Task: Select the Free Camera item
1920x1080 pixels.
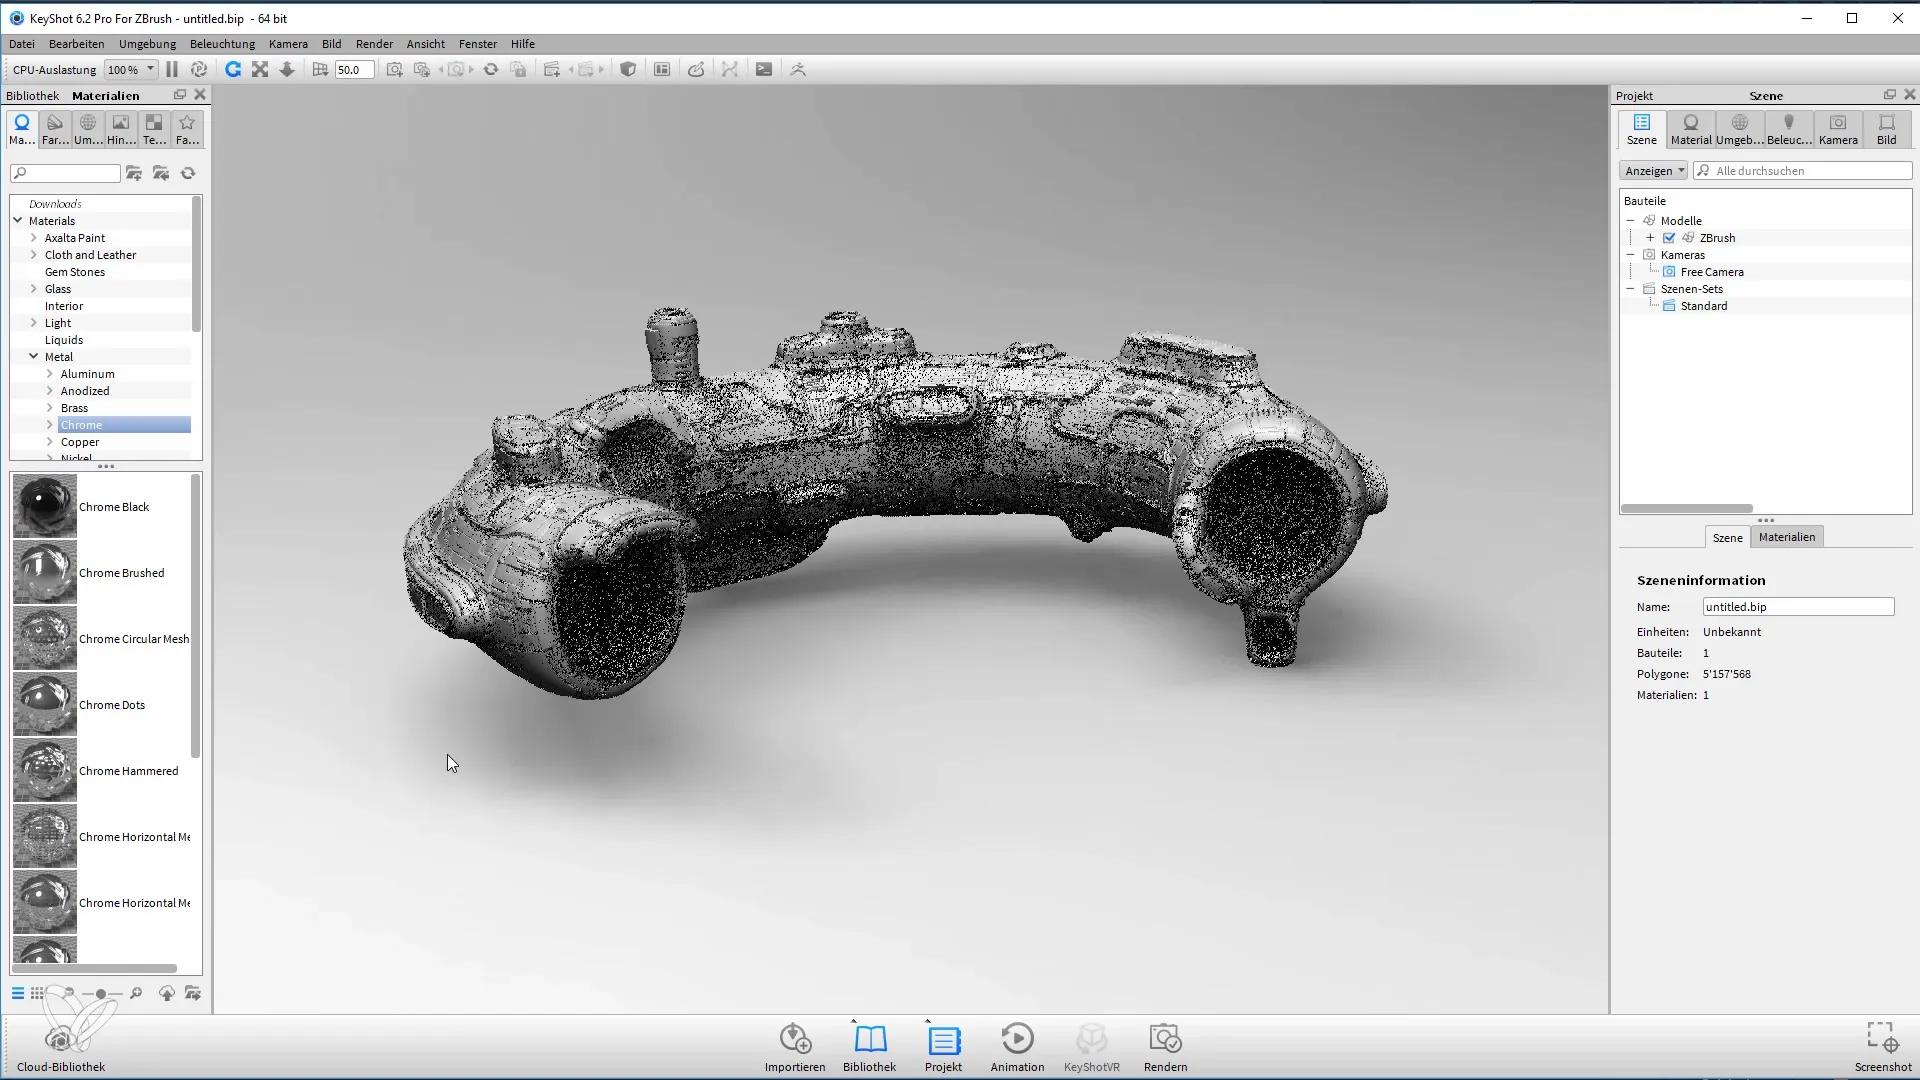Action: tap(1712, 272)
